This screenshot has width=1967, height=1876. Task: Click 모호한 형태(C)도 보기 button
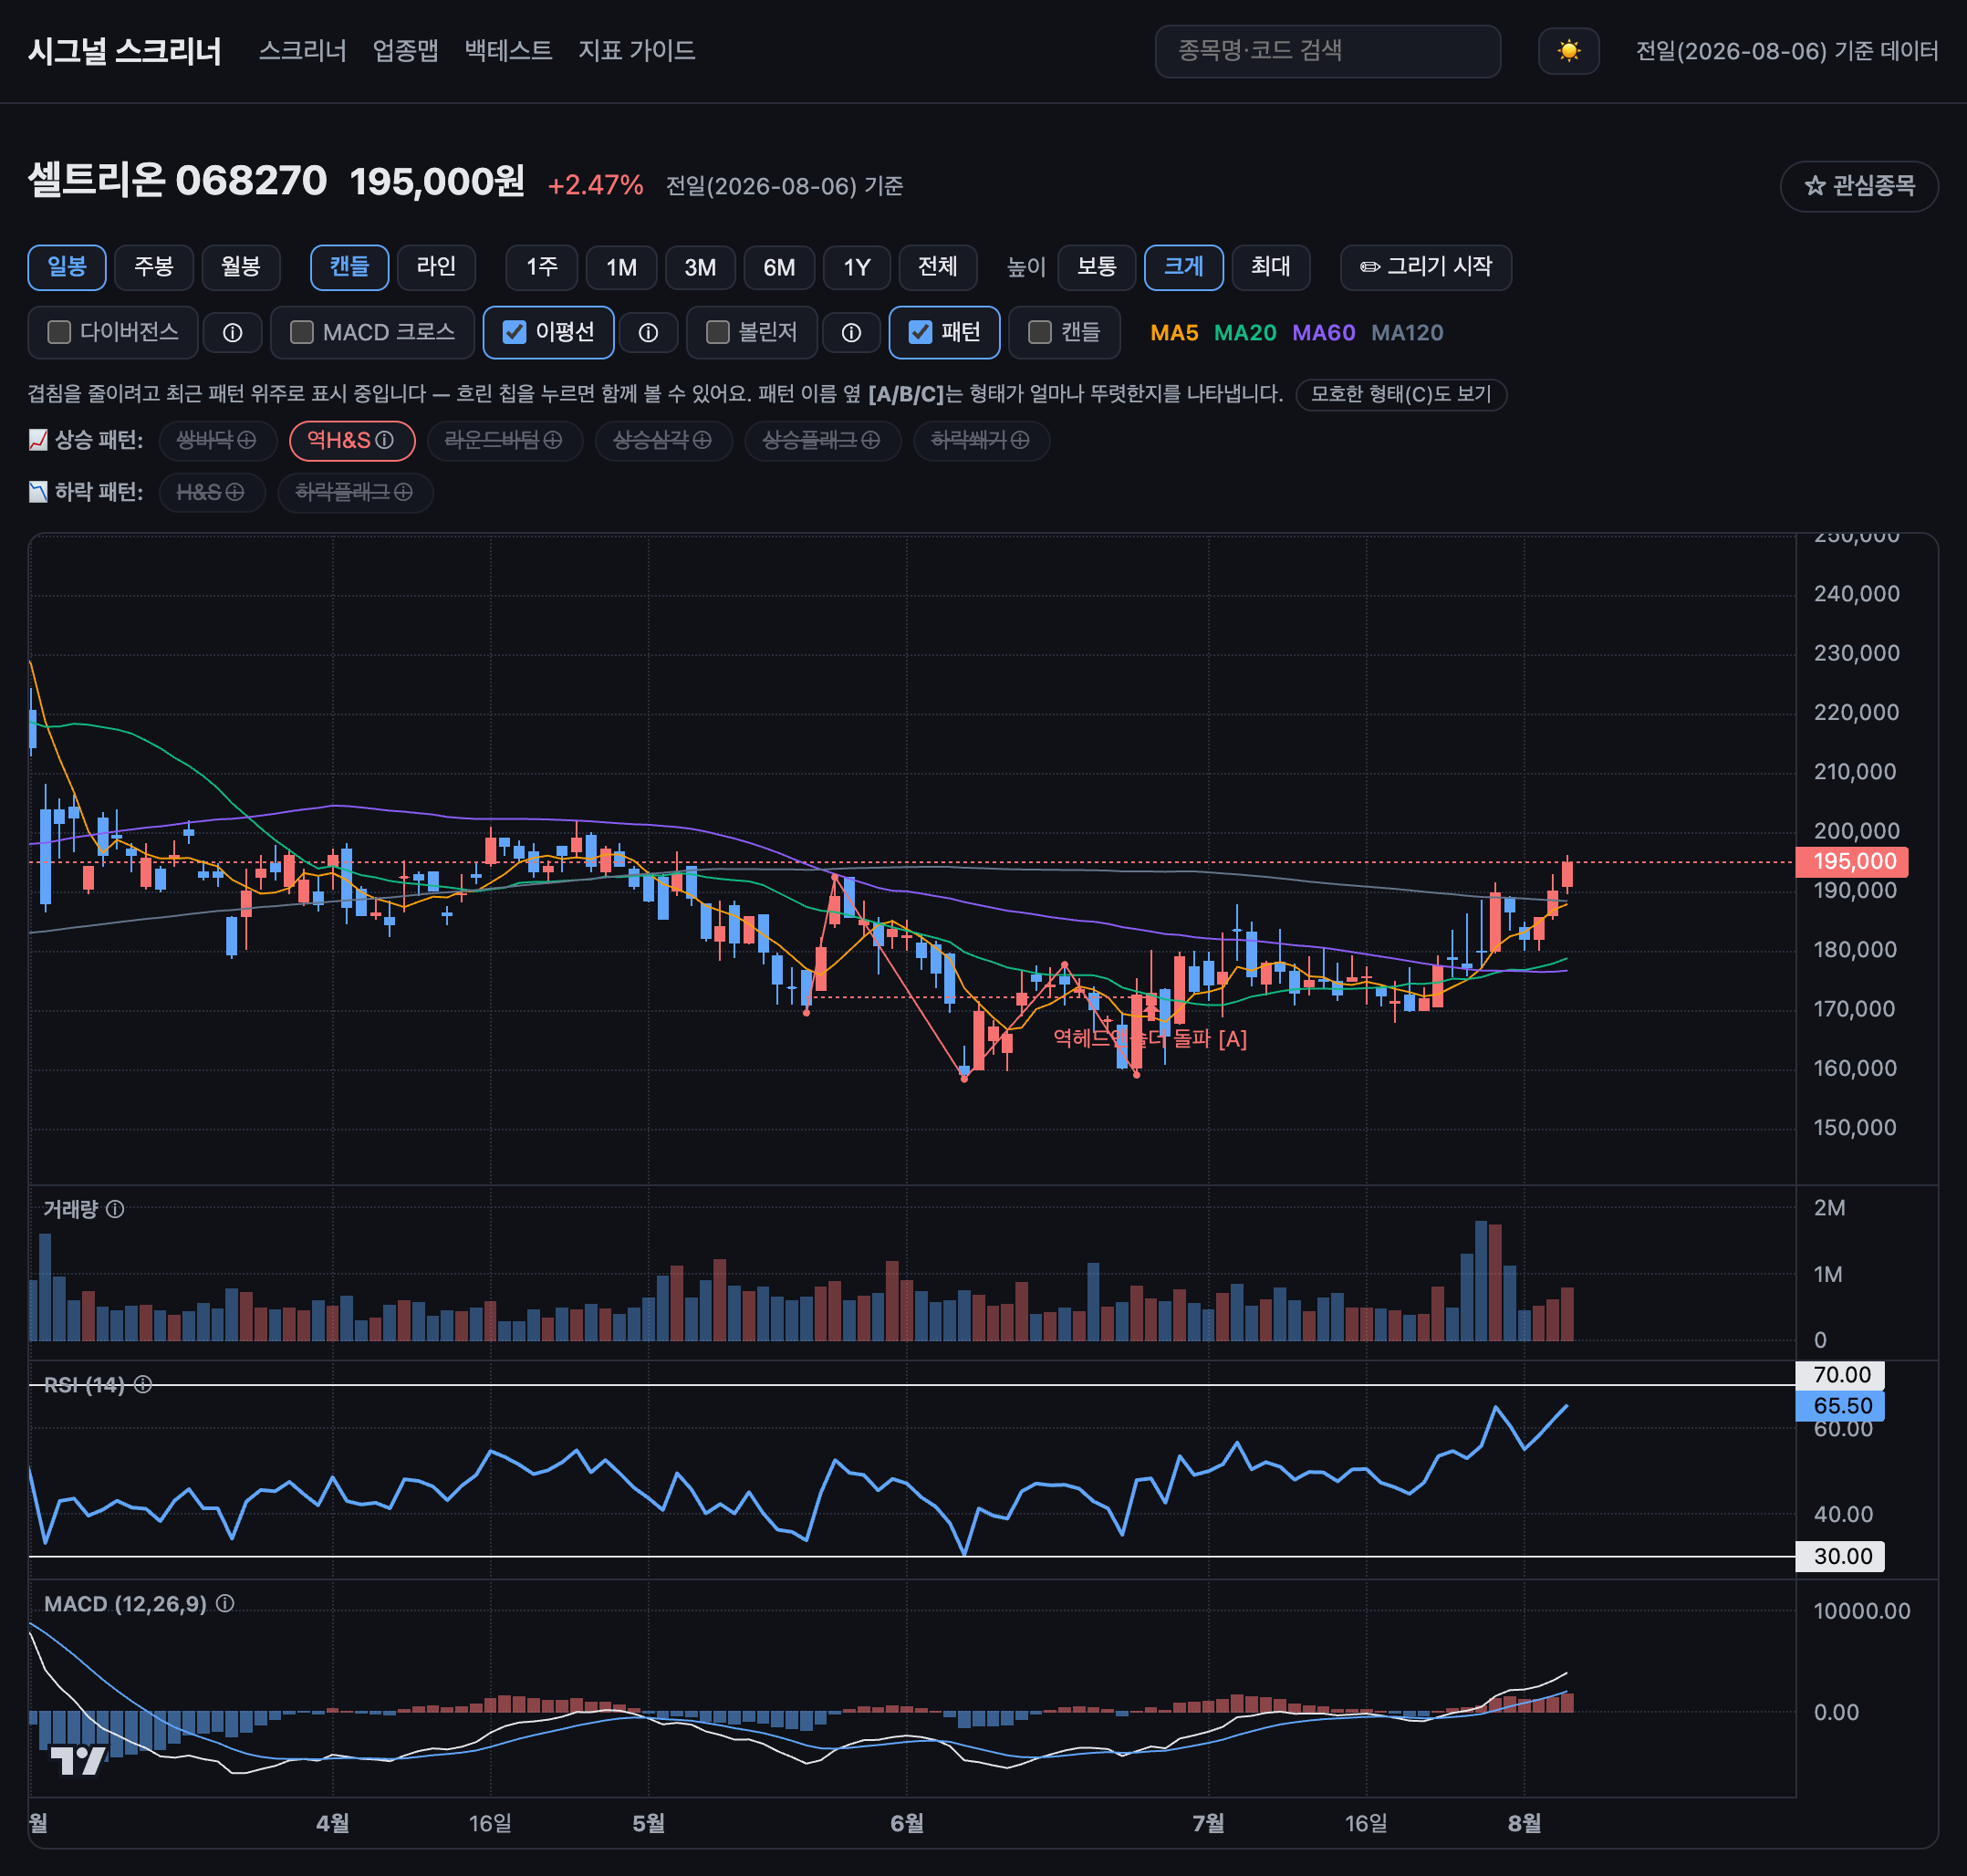1401,394
